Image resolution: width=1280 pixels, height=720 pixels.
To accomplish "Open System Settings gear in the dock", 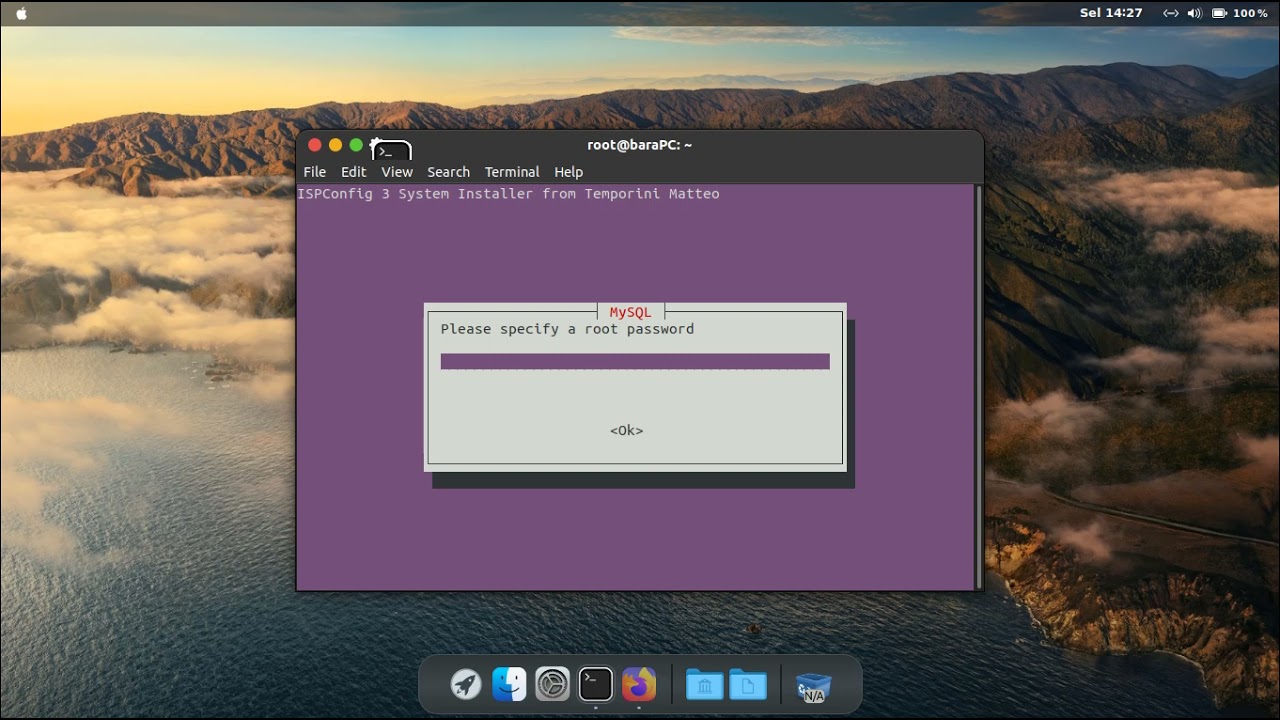I will point(552,684).
